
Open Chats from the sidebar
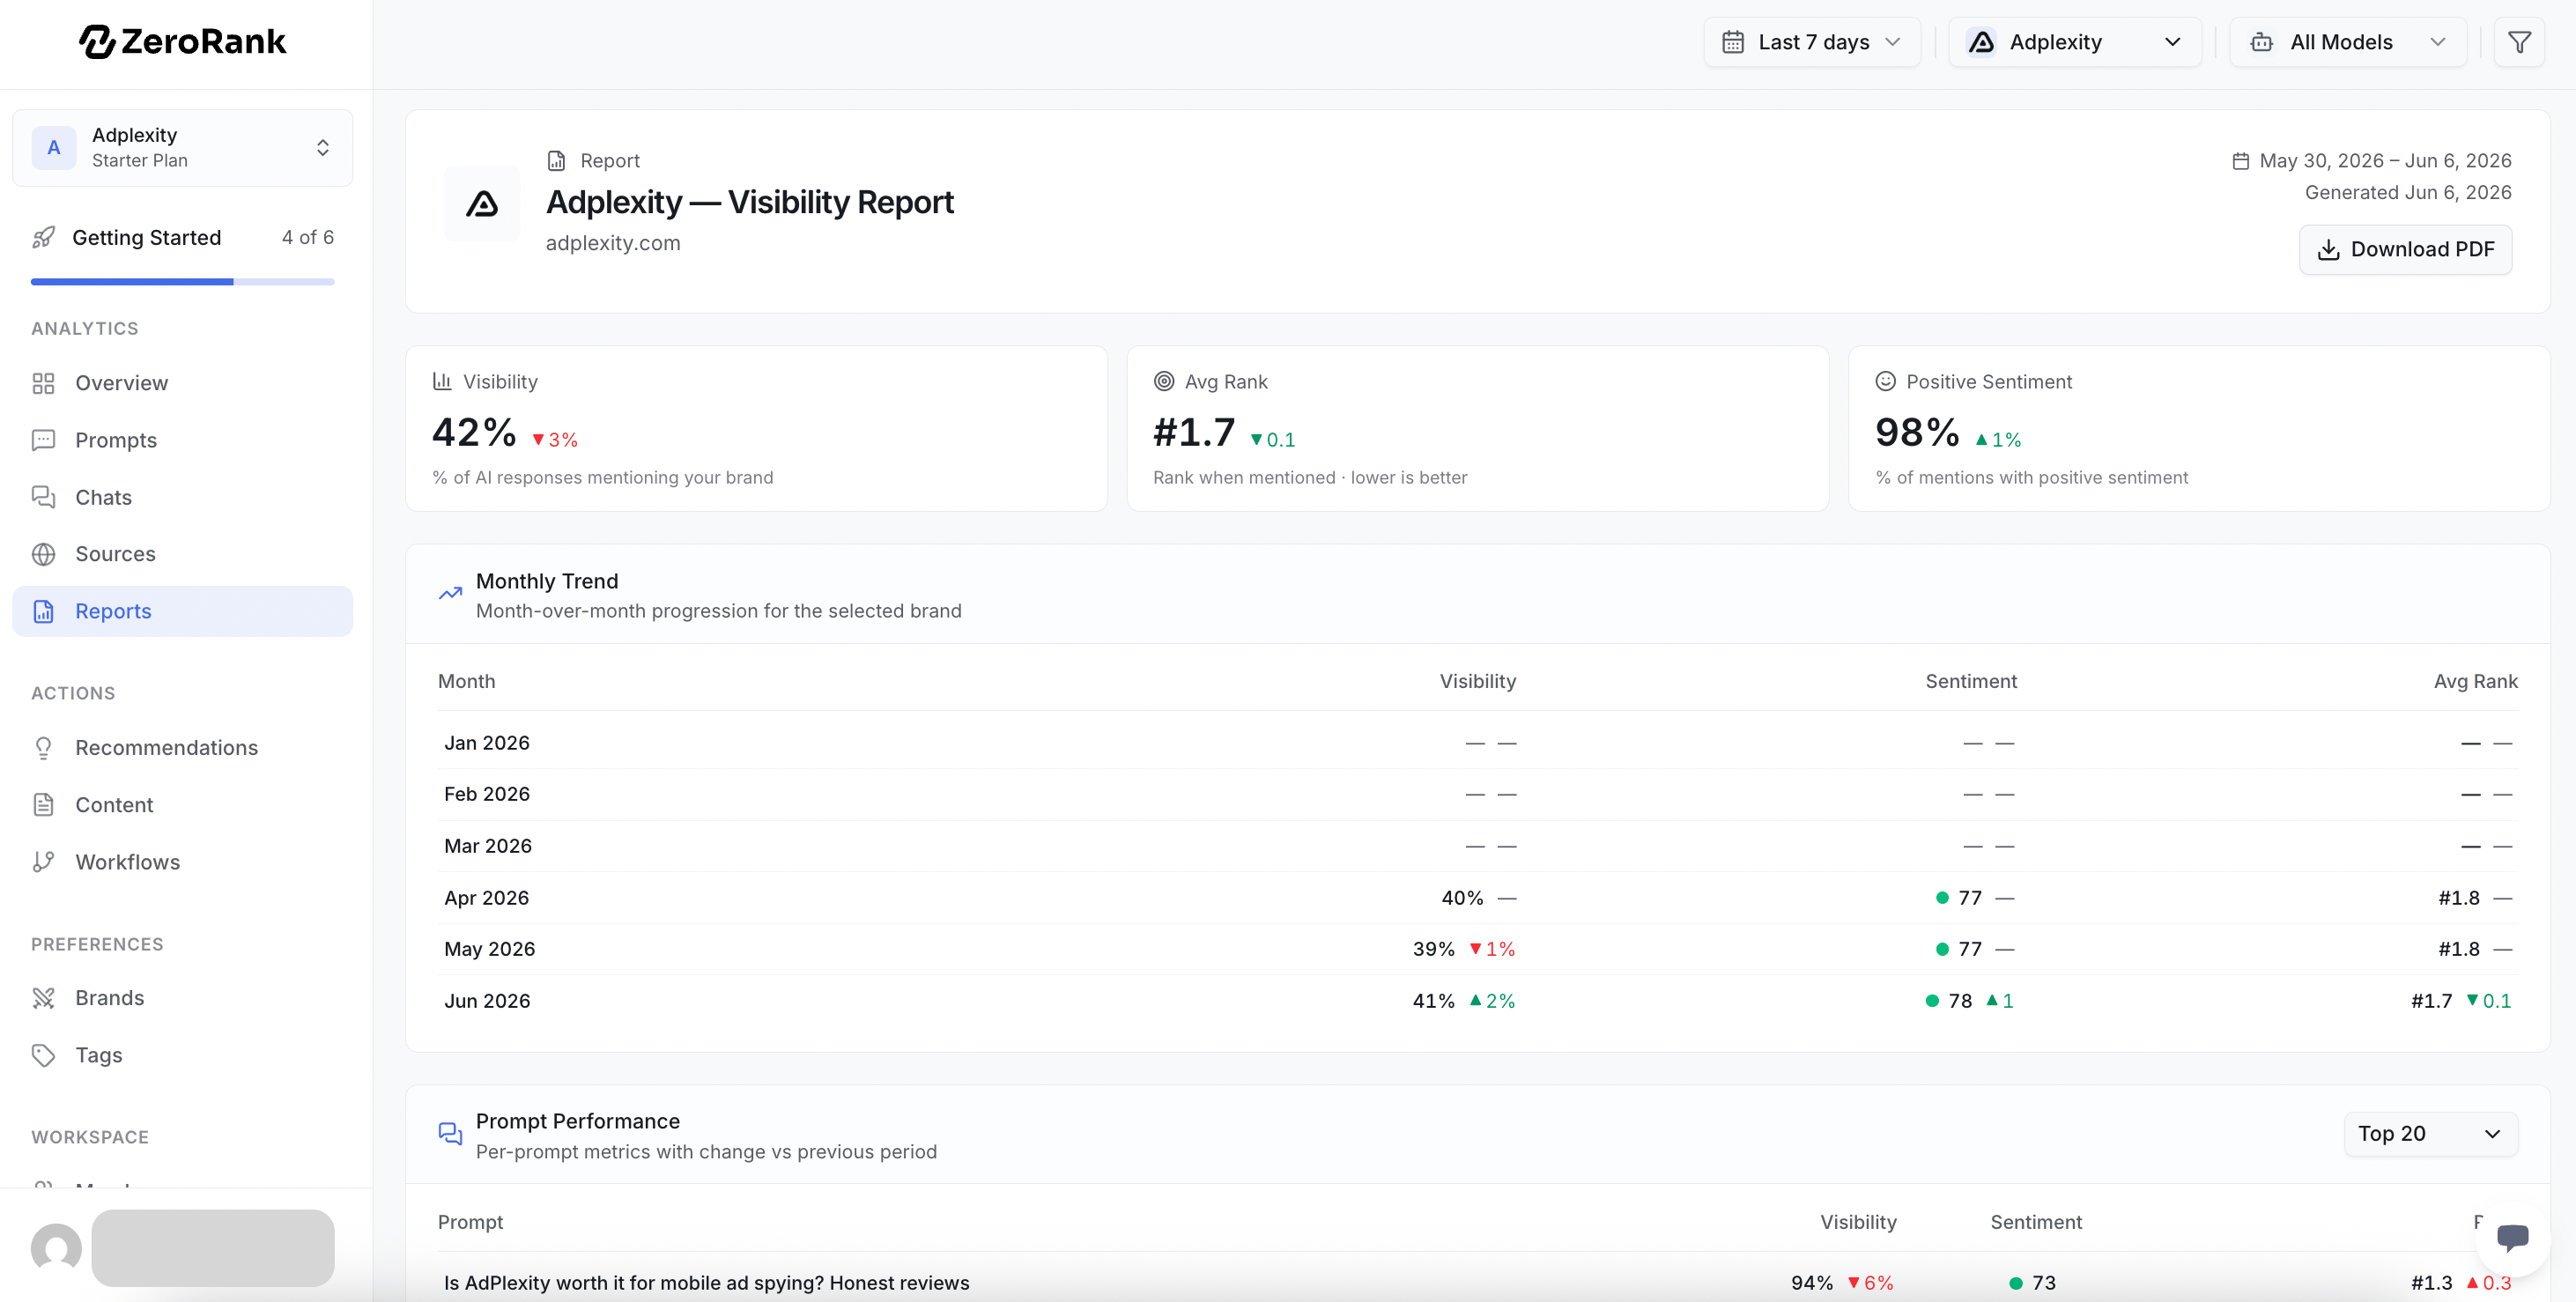tap(183, 497)
